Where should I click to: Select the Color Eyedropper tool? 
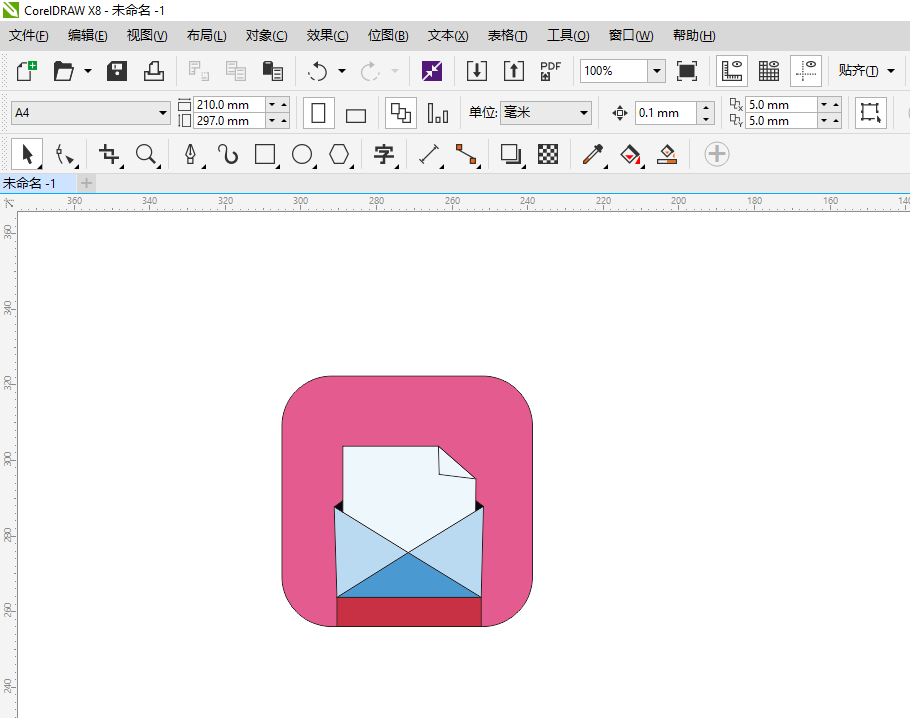point(593,154)
